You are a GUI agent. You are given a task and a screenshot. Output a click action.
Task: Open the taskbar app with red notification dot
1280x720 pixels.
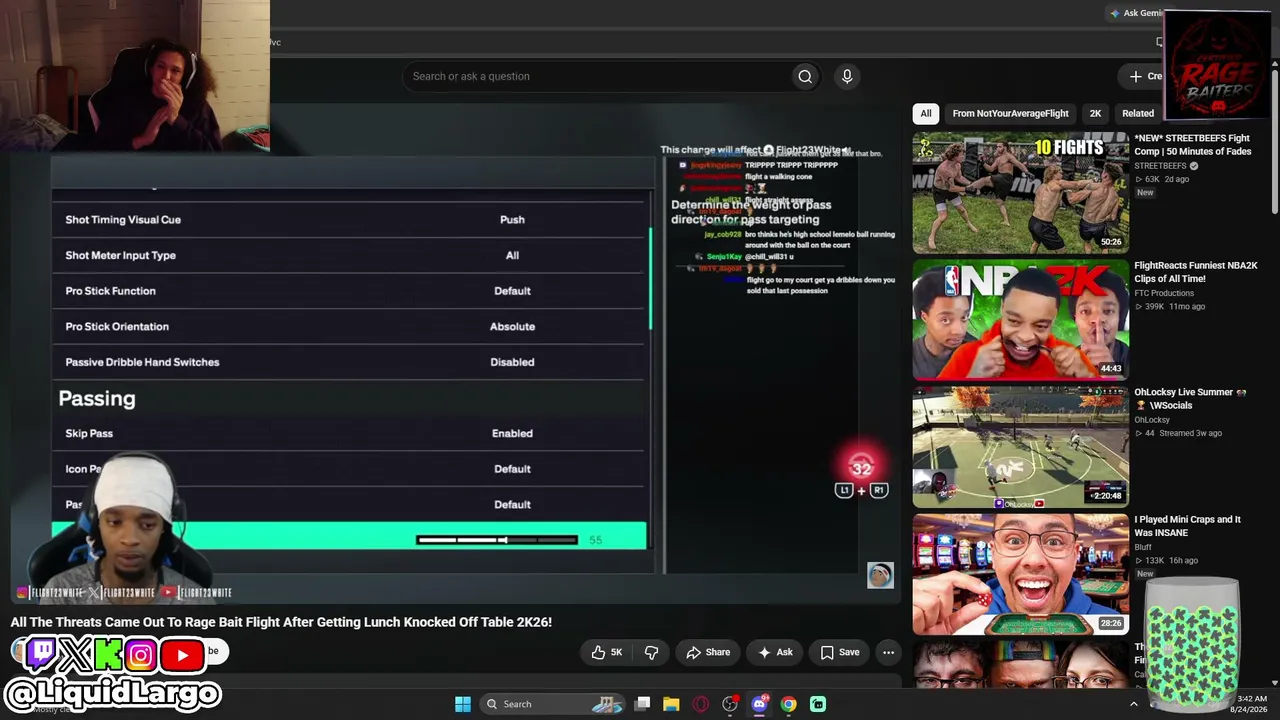coord(730,704)
